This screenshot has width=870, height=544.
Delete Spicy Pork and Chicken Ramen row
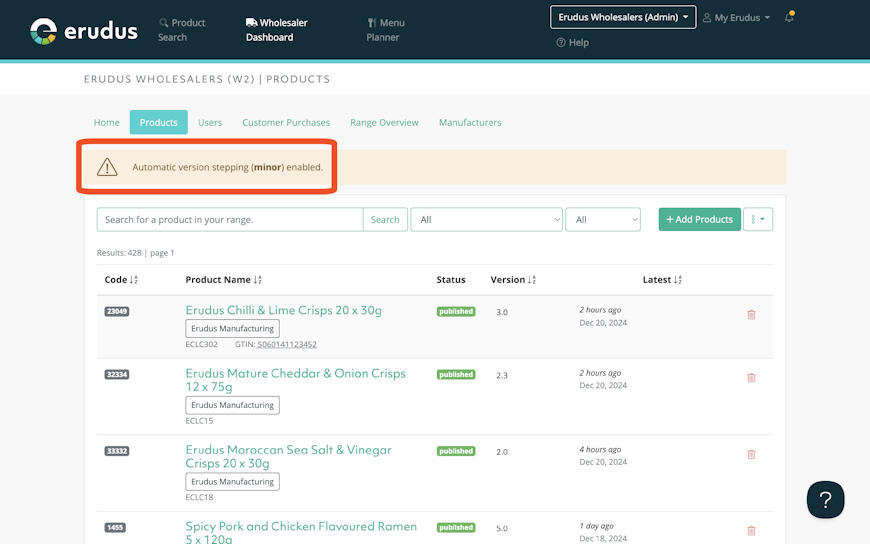[x=751, y=531]
